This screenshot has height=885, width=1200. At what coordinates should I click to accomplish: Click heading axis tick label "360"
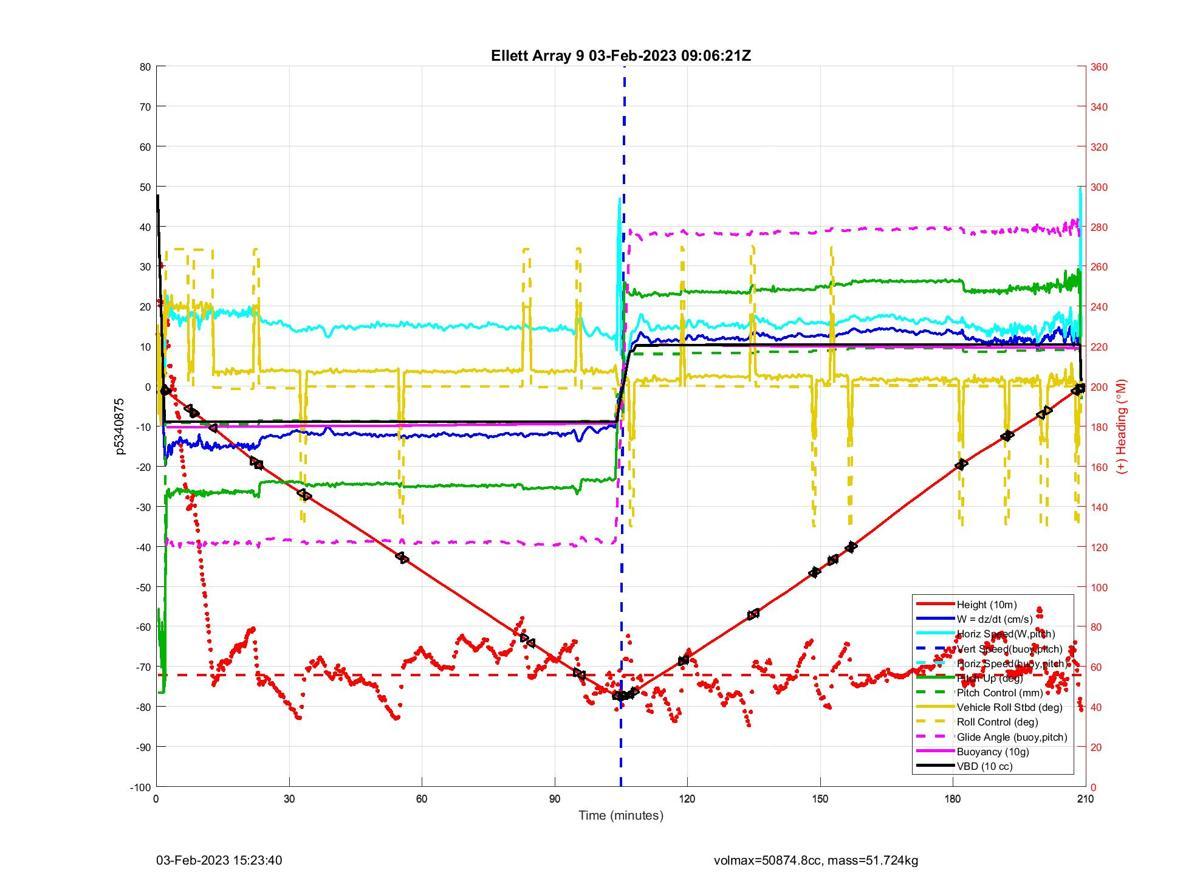click(1098, 67)
